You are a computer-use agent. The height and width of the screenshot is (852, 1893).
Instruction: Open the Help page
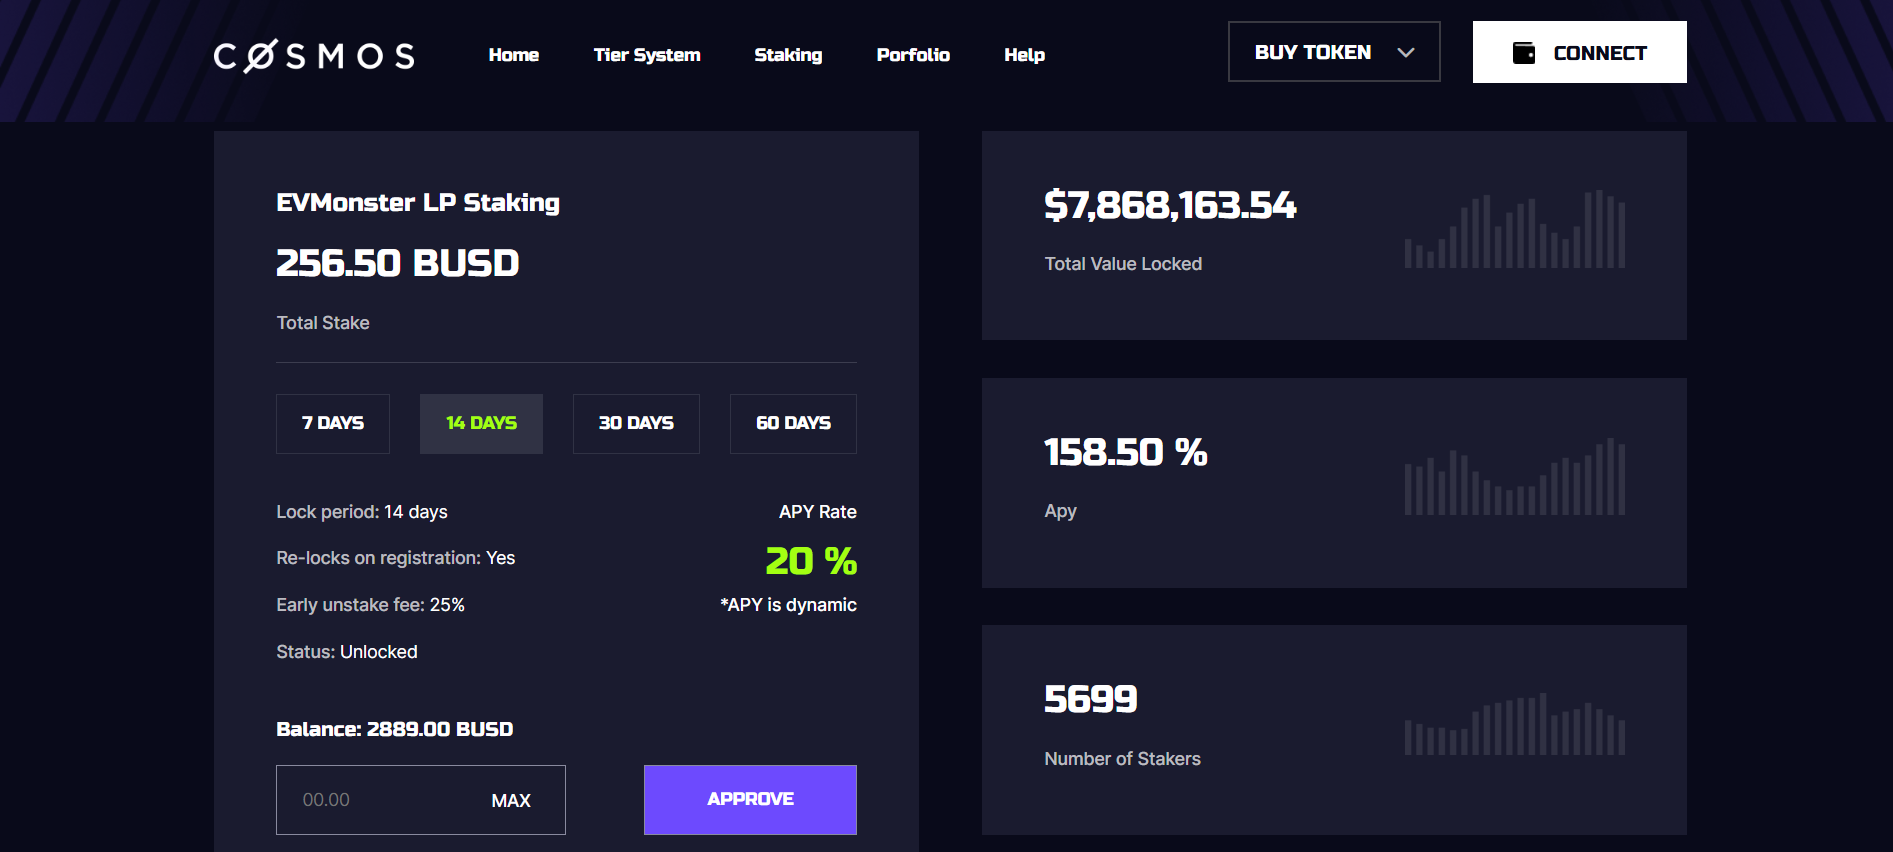pyautogui.click(x=1024, y=55)
